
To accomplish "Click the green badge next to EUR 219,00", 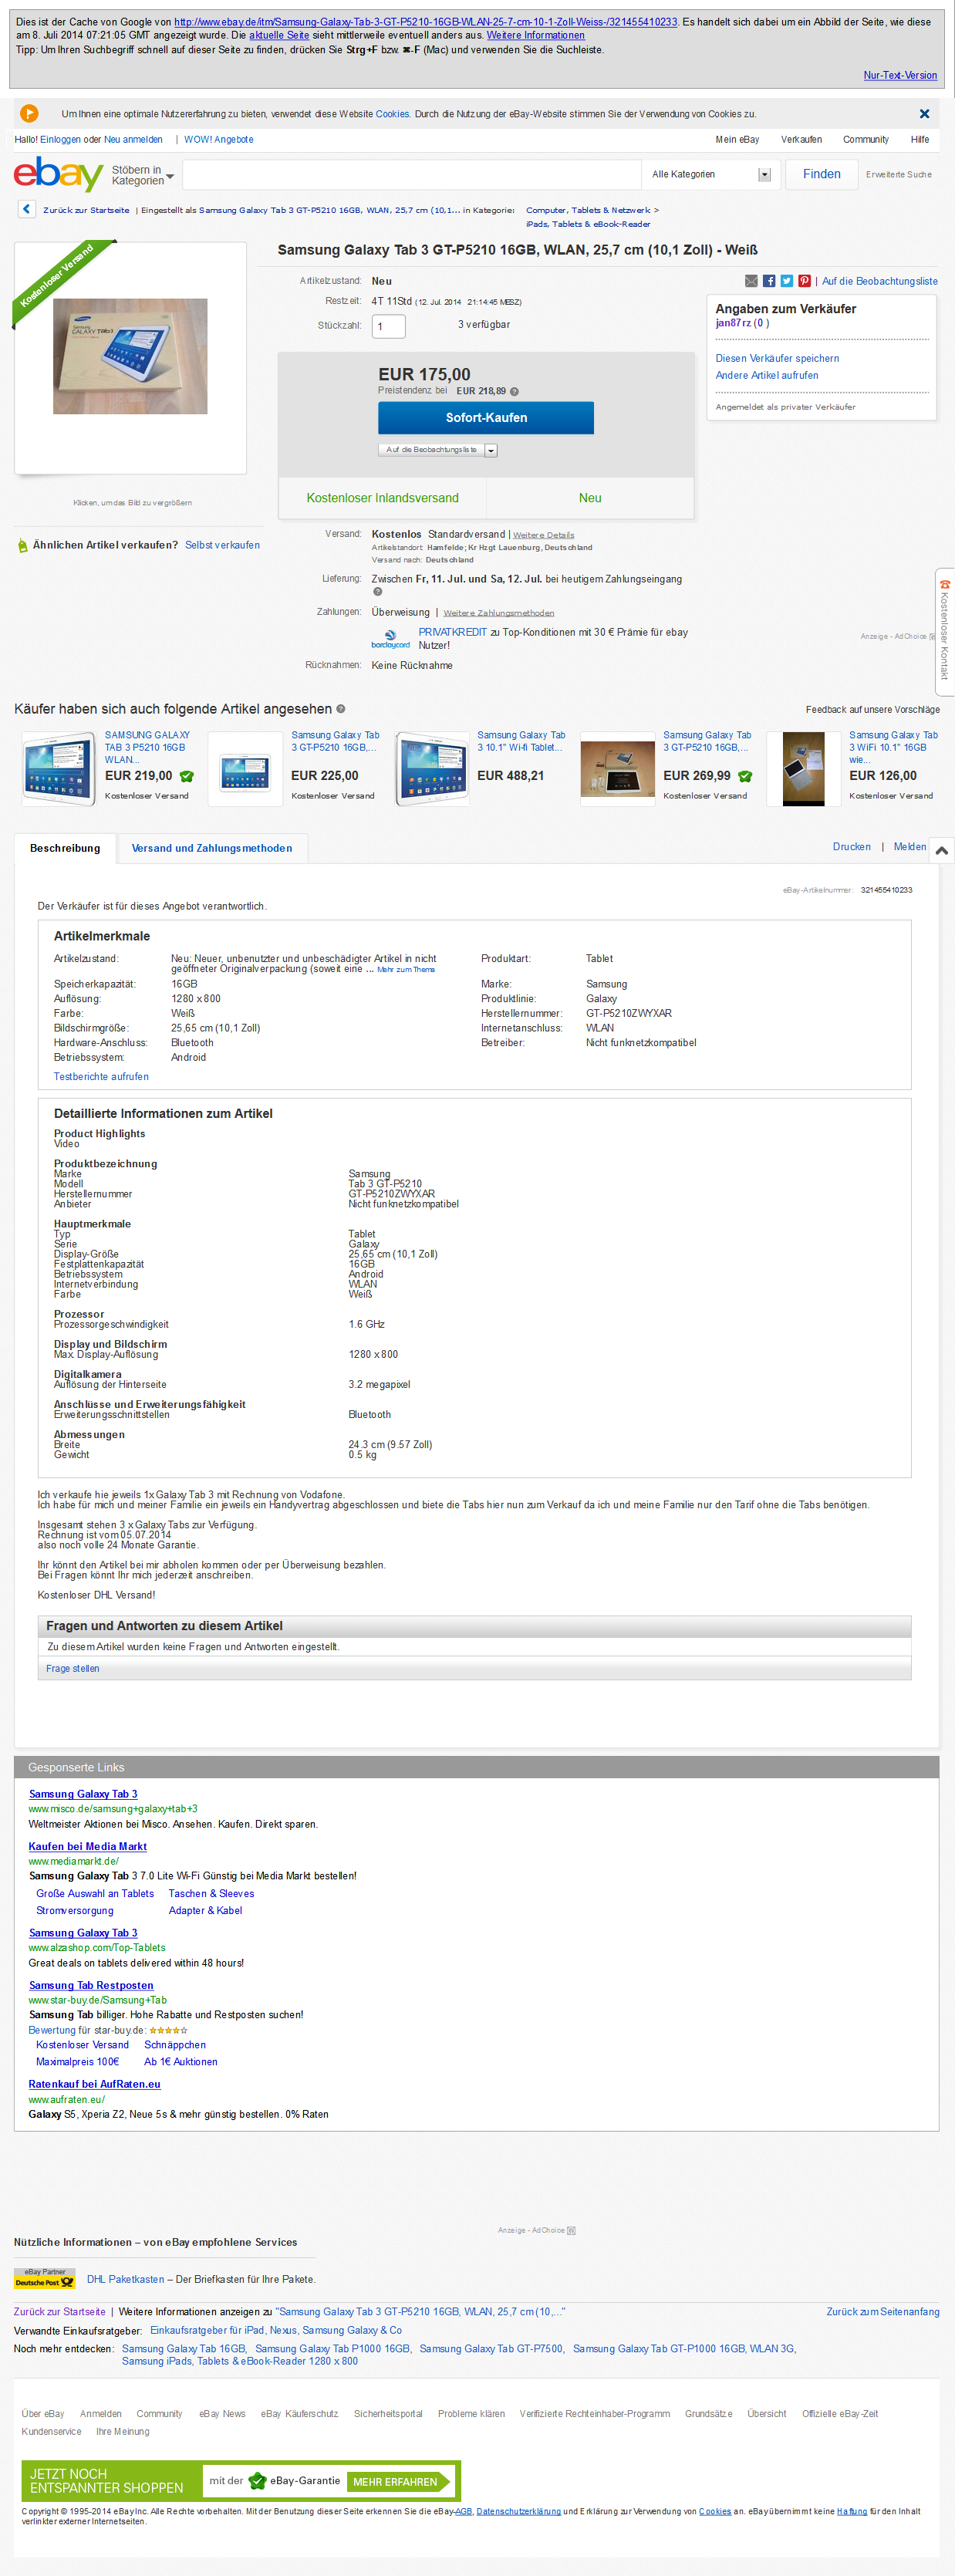I will point(187,776).
